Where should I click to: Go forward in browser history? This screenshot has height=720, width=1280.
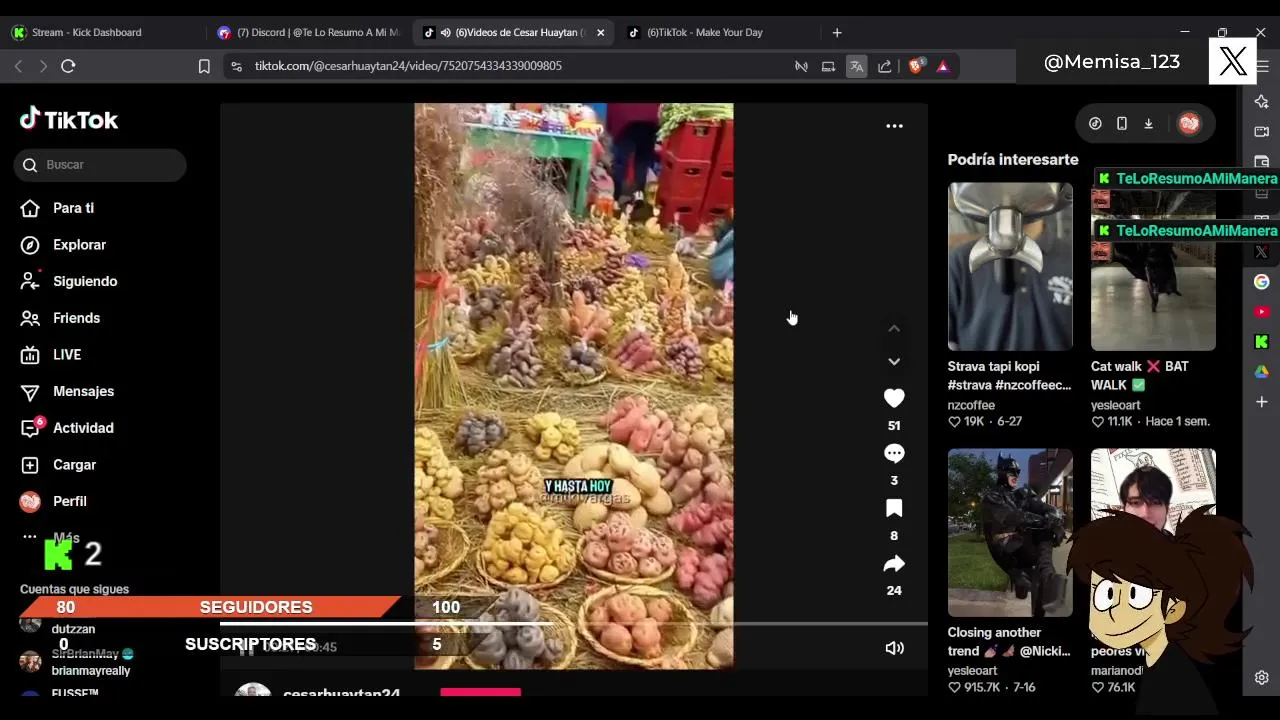[43, 66]
